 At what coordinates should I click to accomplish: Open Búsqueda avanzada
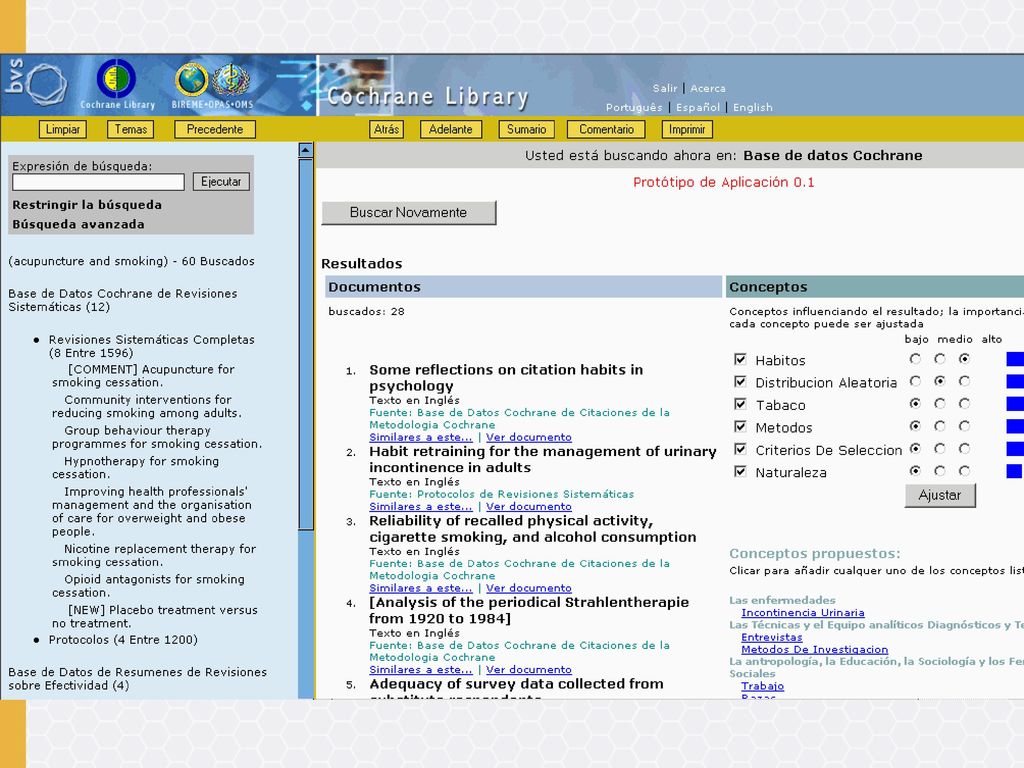point(78,224)
